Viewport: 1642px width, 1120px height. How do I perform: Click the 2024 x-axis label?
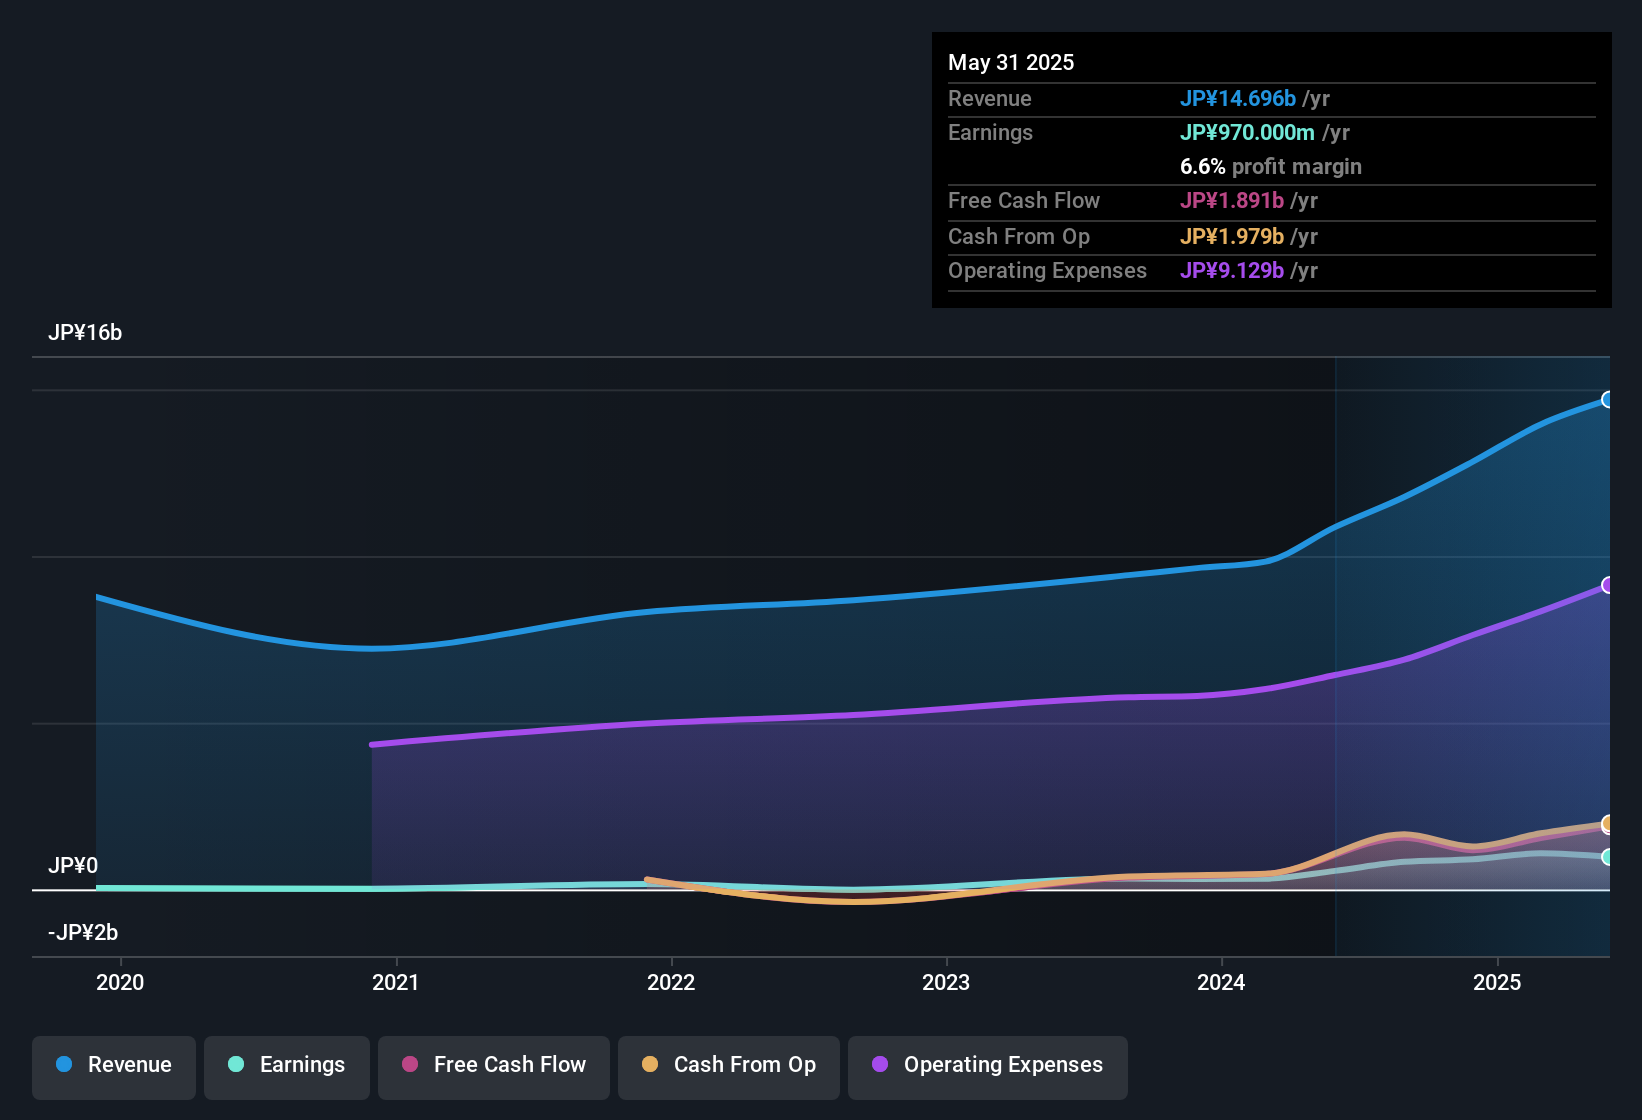1221,983
